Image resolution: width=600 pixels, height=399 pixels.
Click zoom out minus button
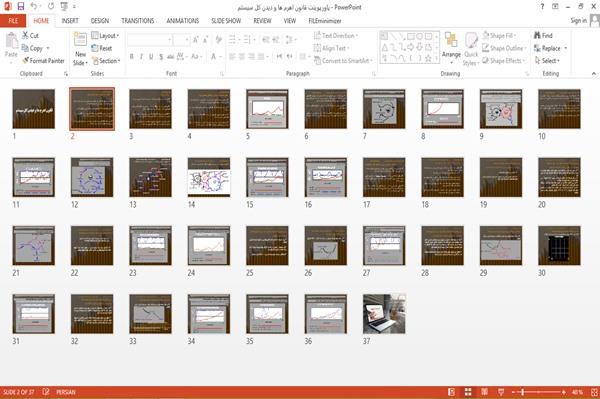click(514, 392)
